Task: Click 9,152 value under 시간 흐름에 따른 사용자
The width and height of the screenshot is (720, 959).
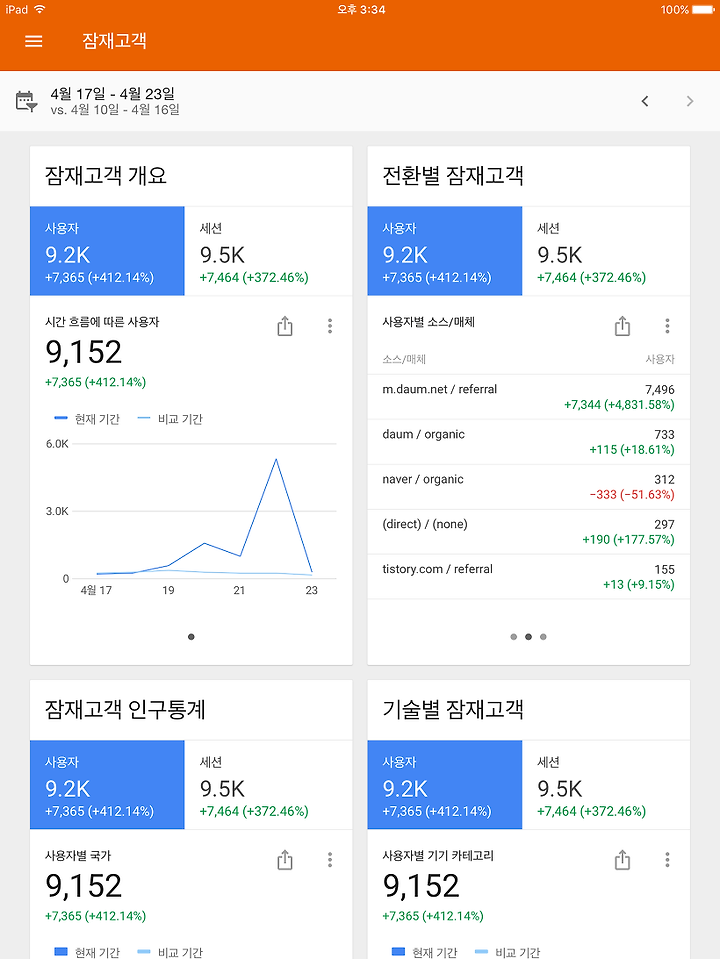Action: tap(84, 352)
